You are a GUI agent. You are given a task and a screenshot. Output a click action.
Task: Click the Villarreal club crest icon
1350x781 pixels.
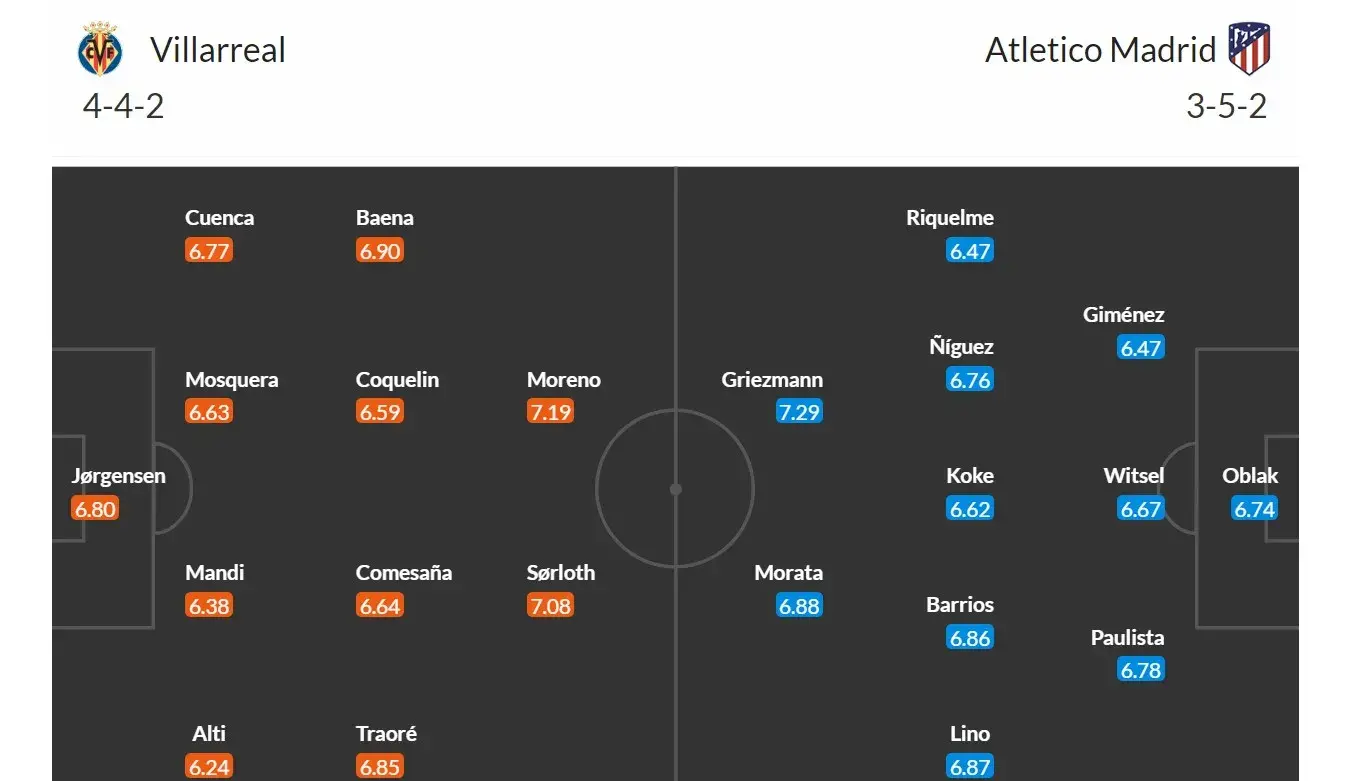[x=100, y=50]
